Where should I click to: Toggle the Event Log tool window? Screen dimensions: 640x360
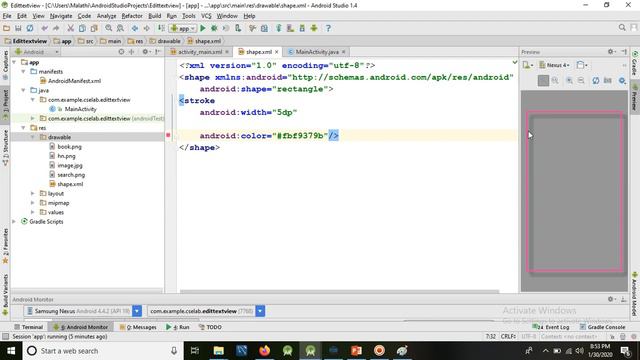tap(551, 327)
